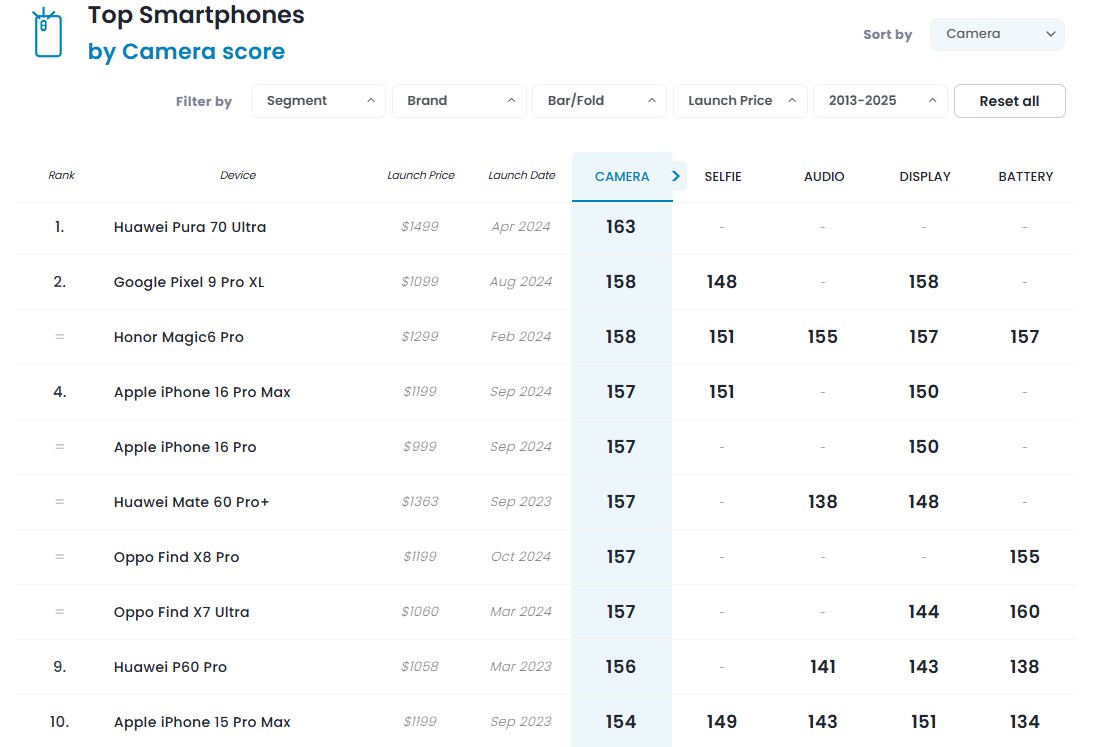Screen dimensions: 1094x747
Task: Open Google Pixel 9 Pro XL link
Action: [189, 282]
